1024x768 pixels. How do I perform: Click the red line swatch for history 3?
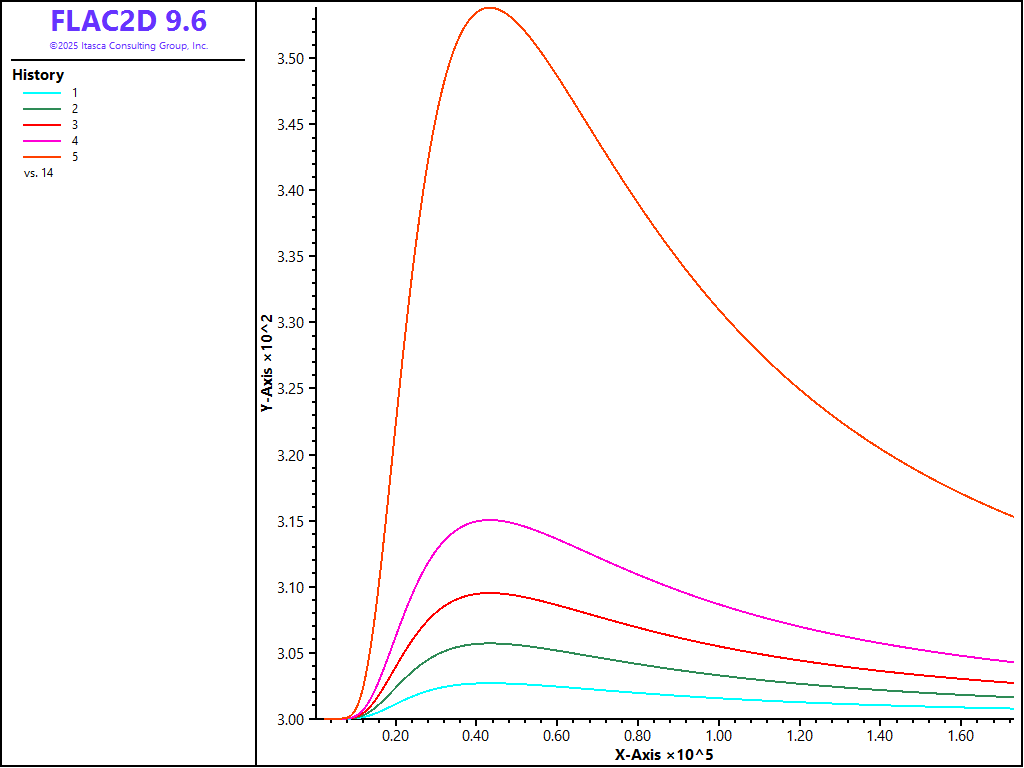43,125
